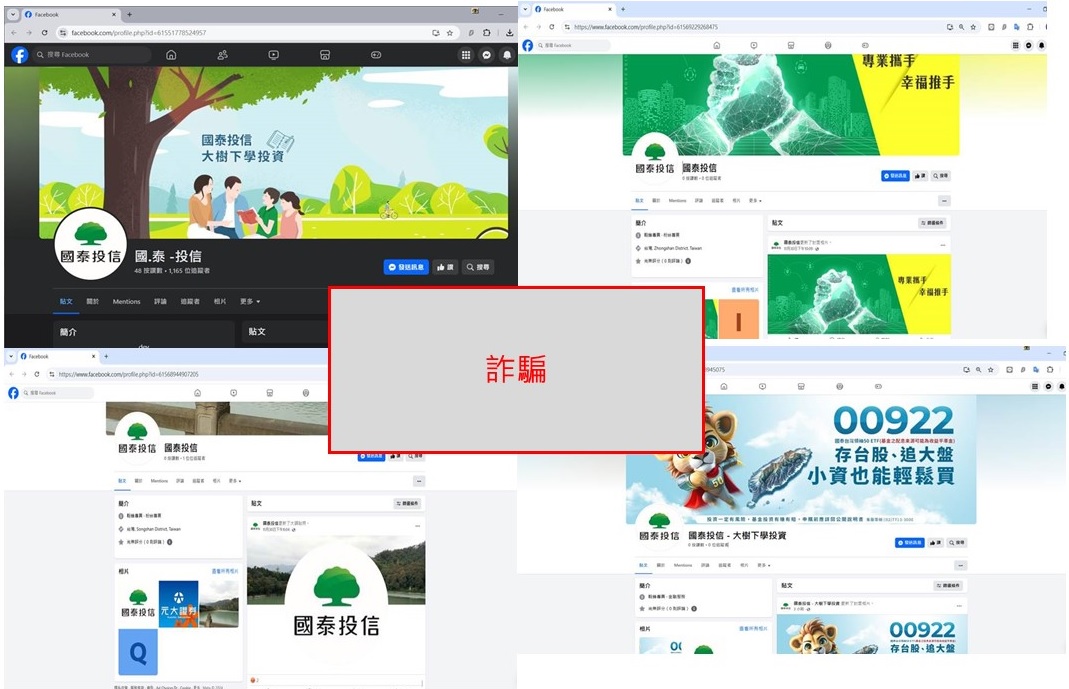1069x689 pixels.
Task: Open new tab plus in dark-mode browser
Action: coord(130,14)
